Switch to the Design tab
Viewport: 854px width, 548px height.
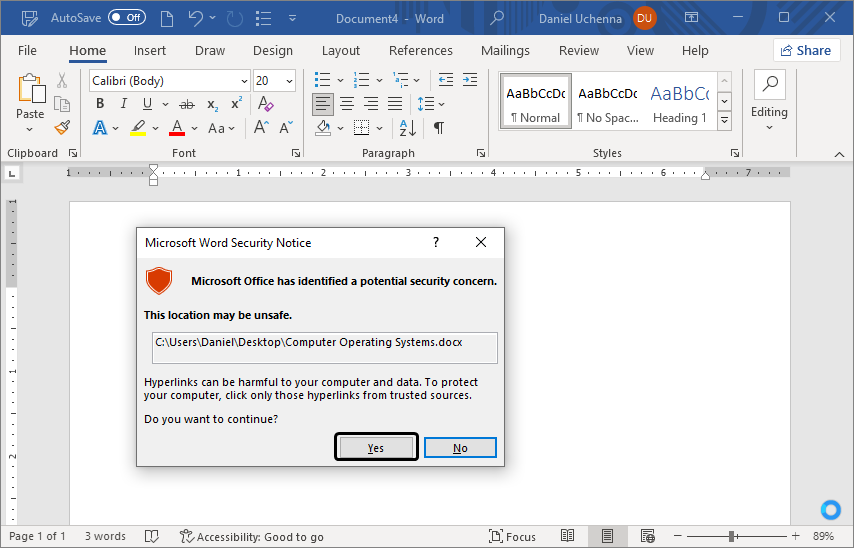[x=273, y=51]
